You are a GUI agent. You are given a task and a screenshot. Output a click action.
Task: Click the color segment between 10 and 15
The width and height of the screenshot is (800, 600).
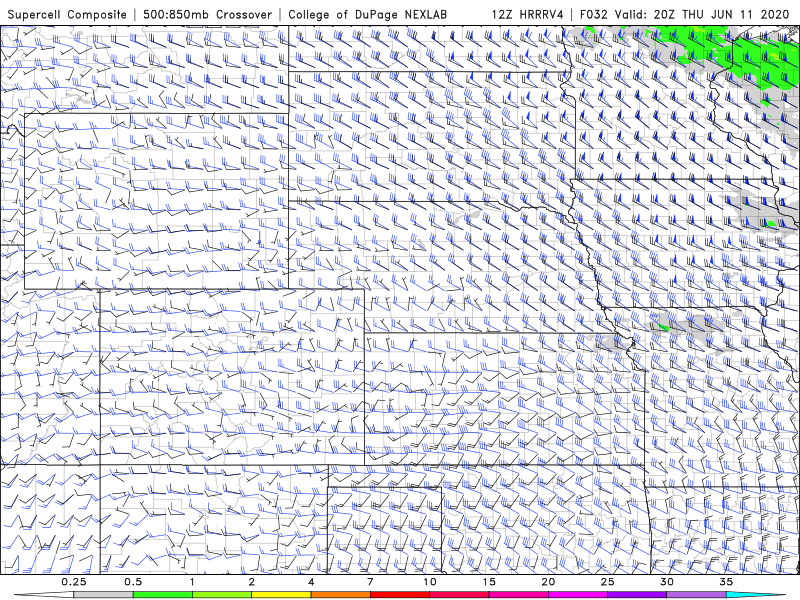pyautogui.click(x=459, y=595)
